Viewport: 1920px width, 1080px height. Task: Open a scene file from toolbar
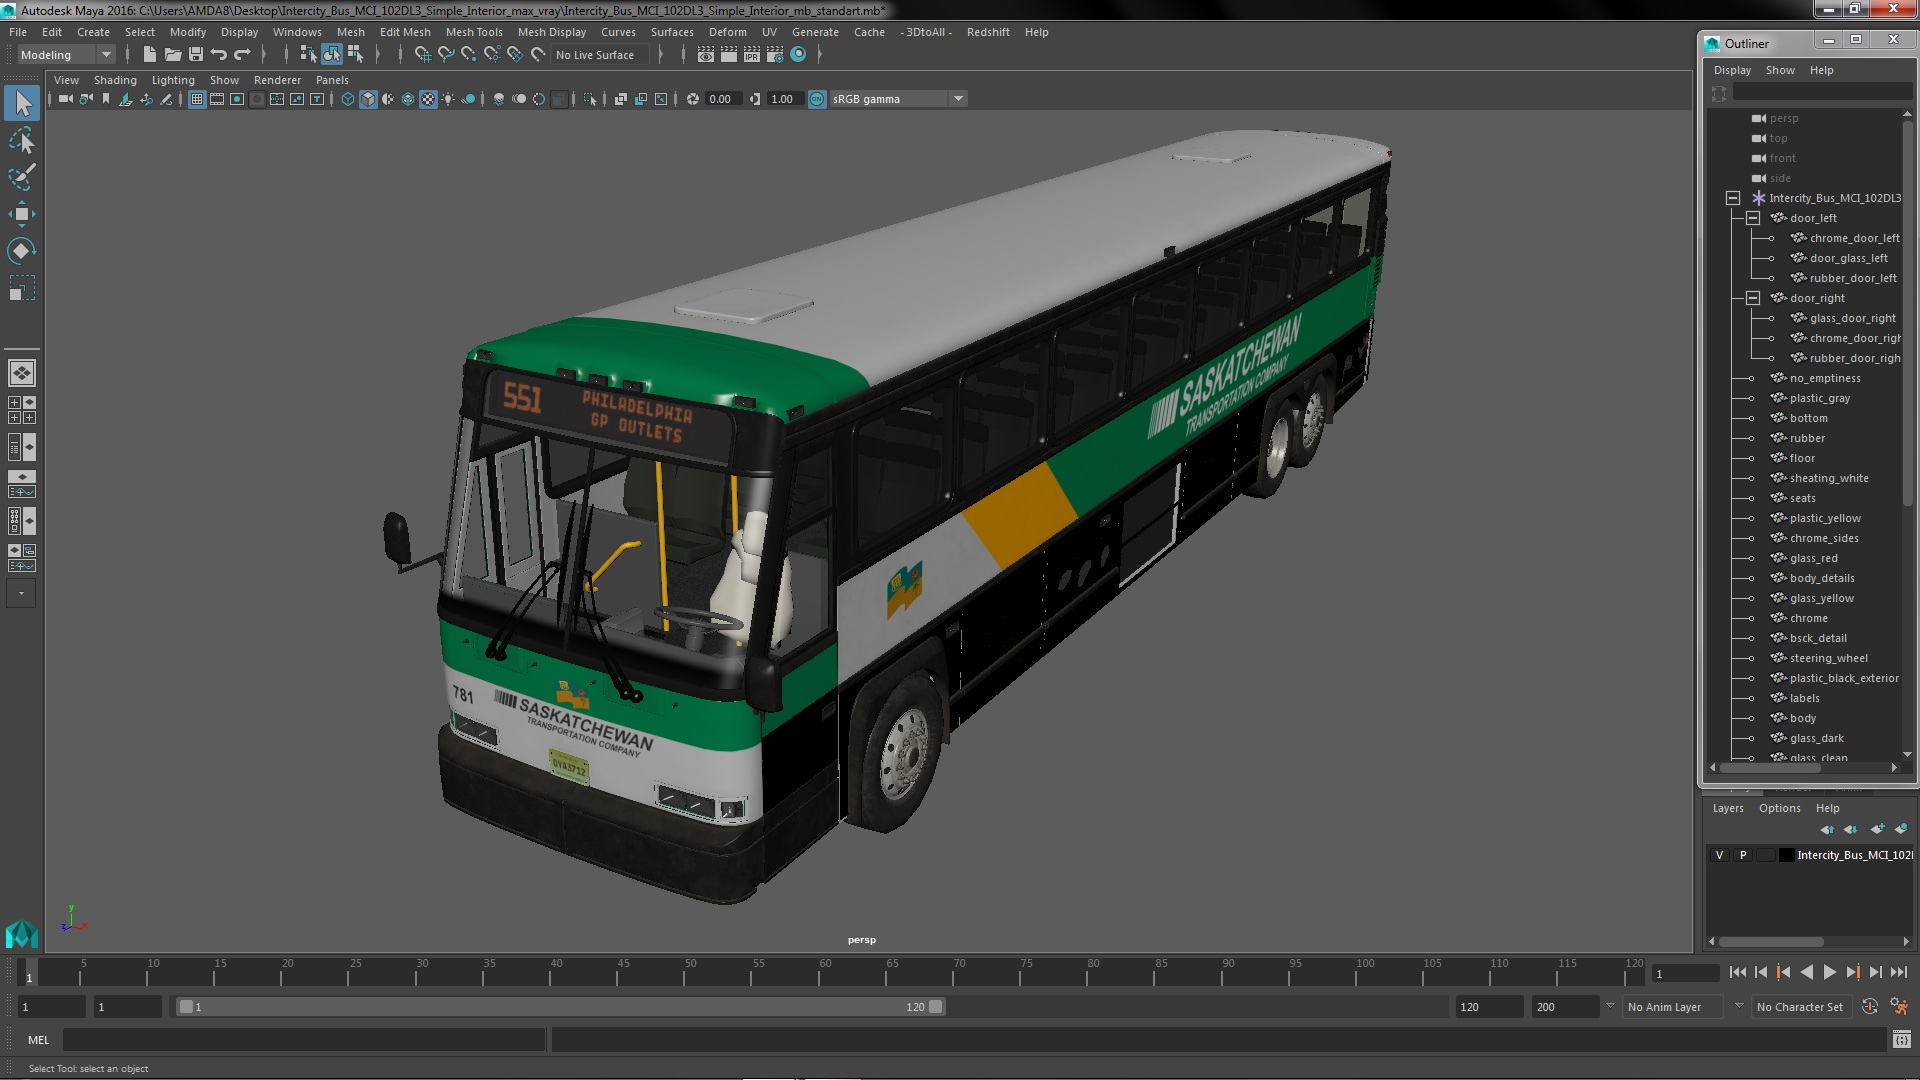pos(173,55)
